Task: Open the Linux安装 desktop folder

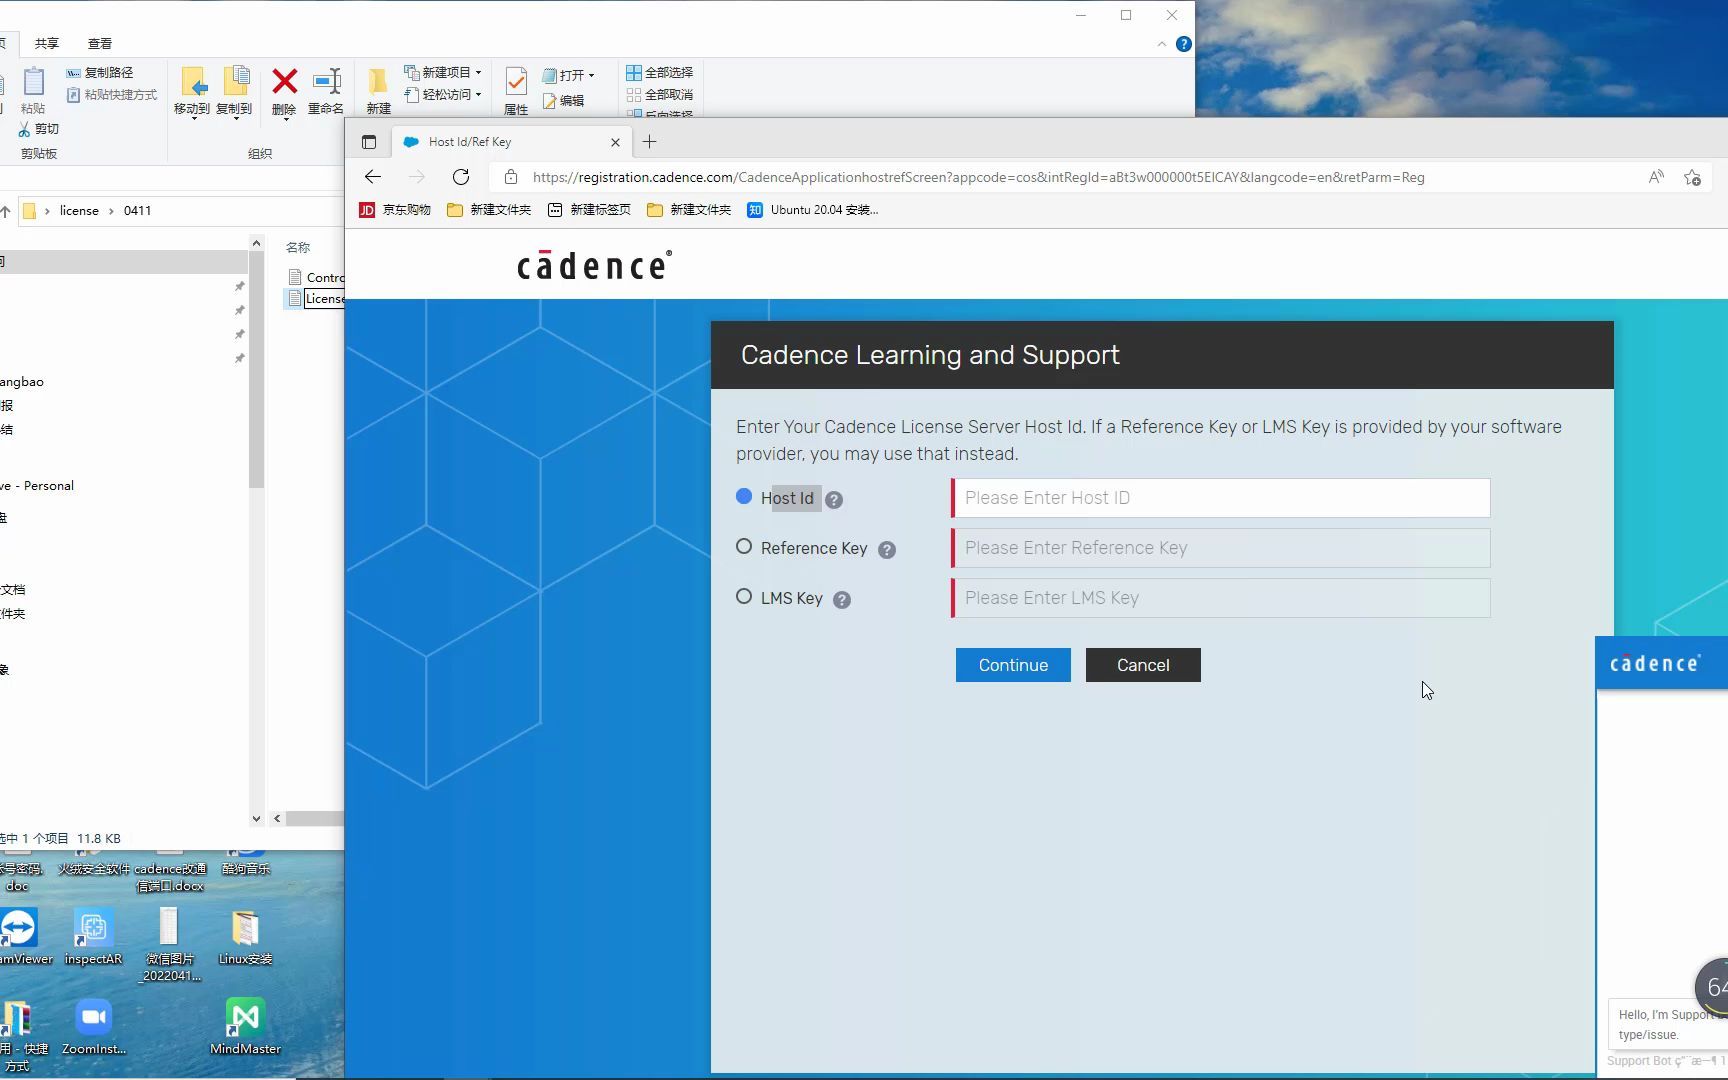Action: point(245,937)
